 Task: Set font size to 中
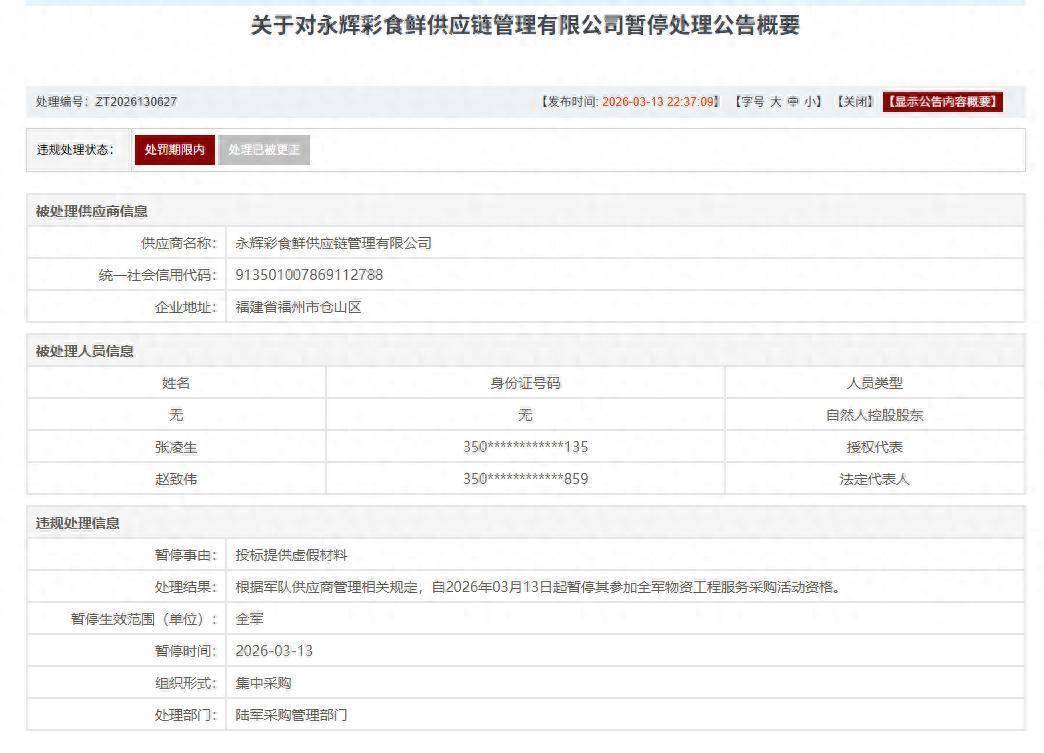click(x=793, y=102)
